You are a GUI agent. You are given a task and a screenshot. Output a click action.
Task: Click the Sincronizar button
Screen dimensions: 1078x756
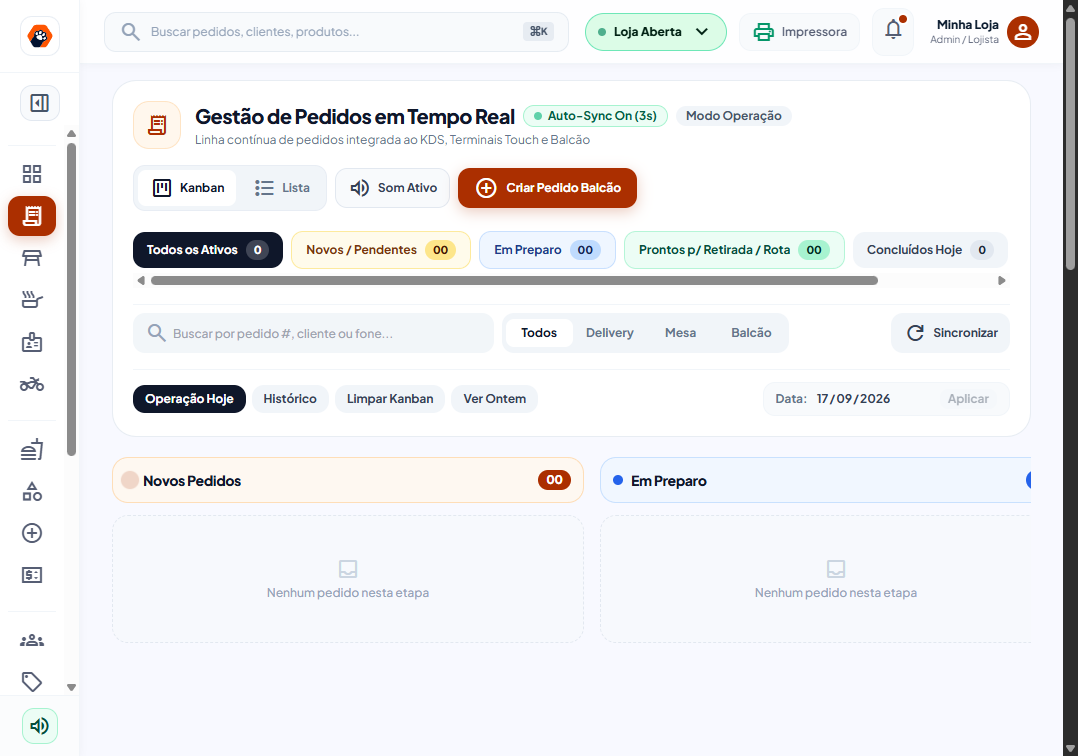pos(951,333)
